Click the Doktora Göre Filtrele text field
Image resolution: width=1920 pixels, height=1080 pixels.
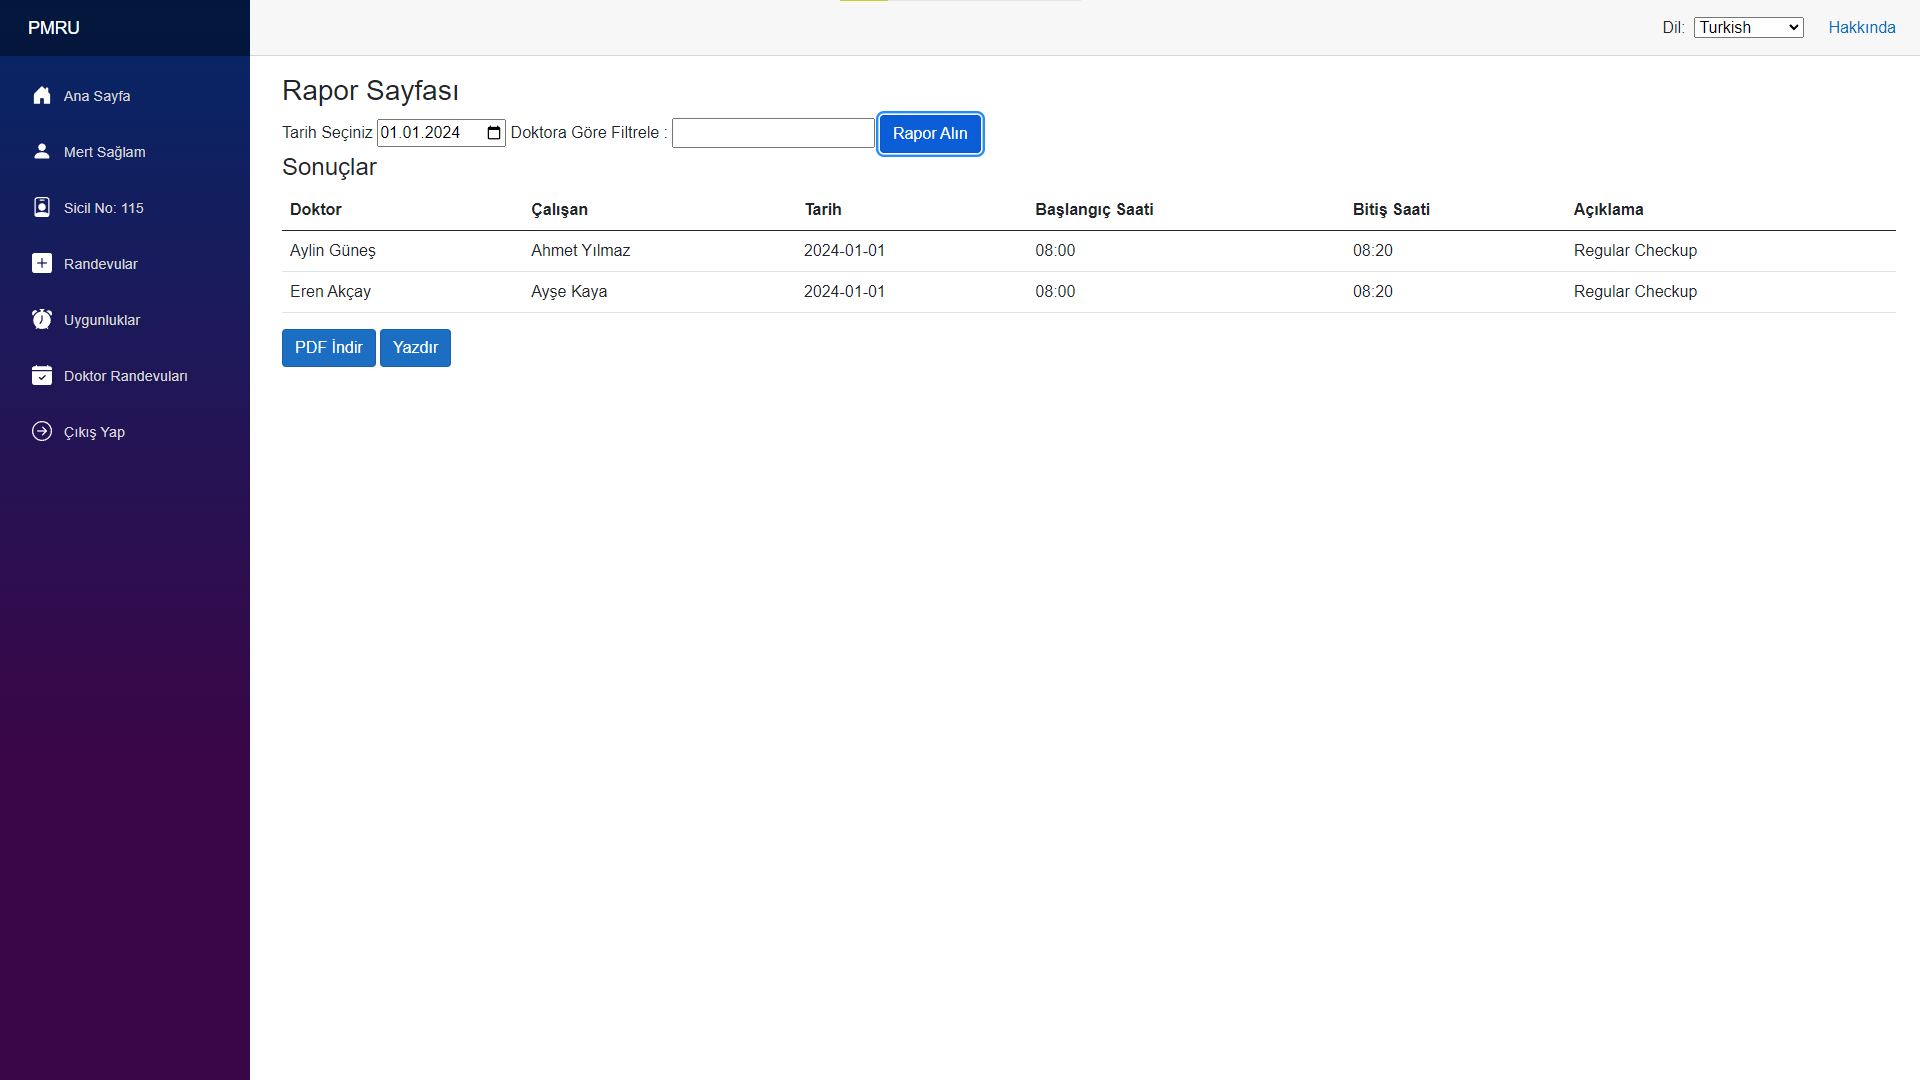pos(773,133)
